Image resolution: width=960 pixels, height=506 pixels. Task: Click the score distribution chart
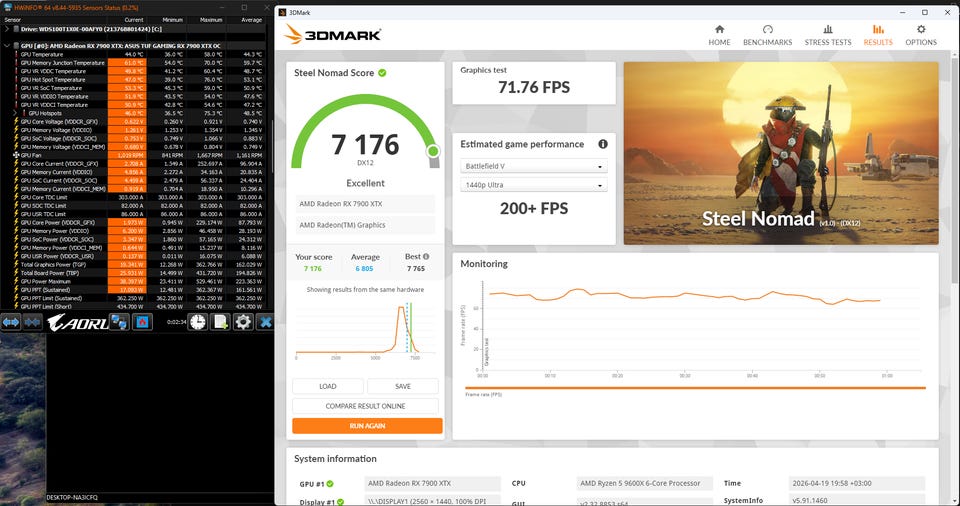[366, 329]
